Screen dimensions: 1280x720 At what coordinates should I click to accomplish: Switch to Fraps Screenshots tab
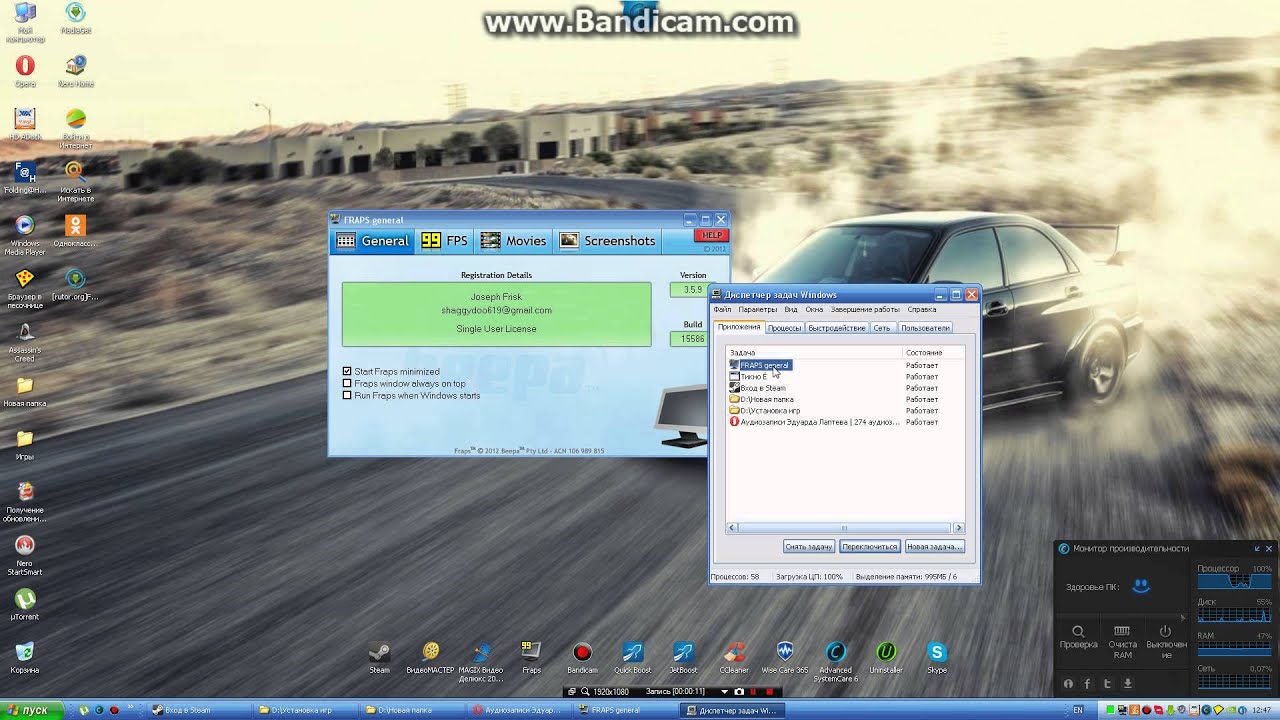click(x=607, y=241)
